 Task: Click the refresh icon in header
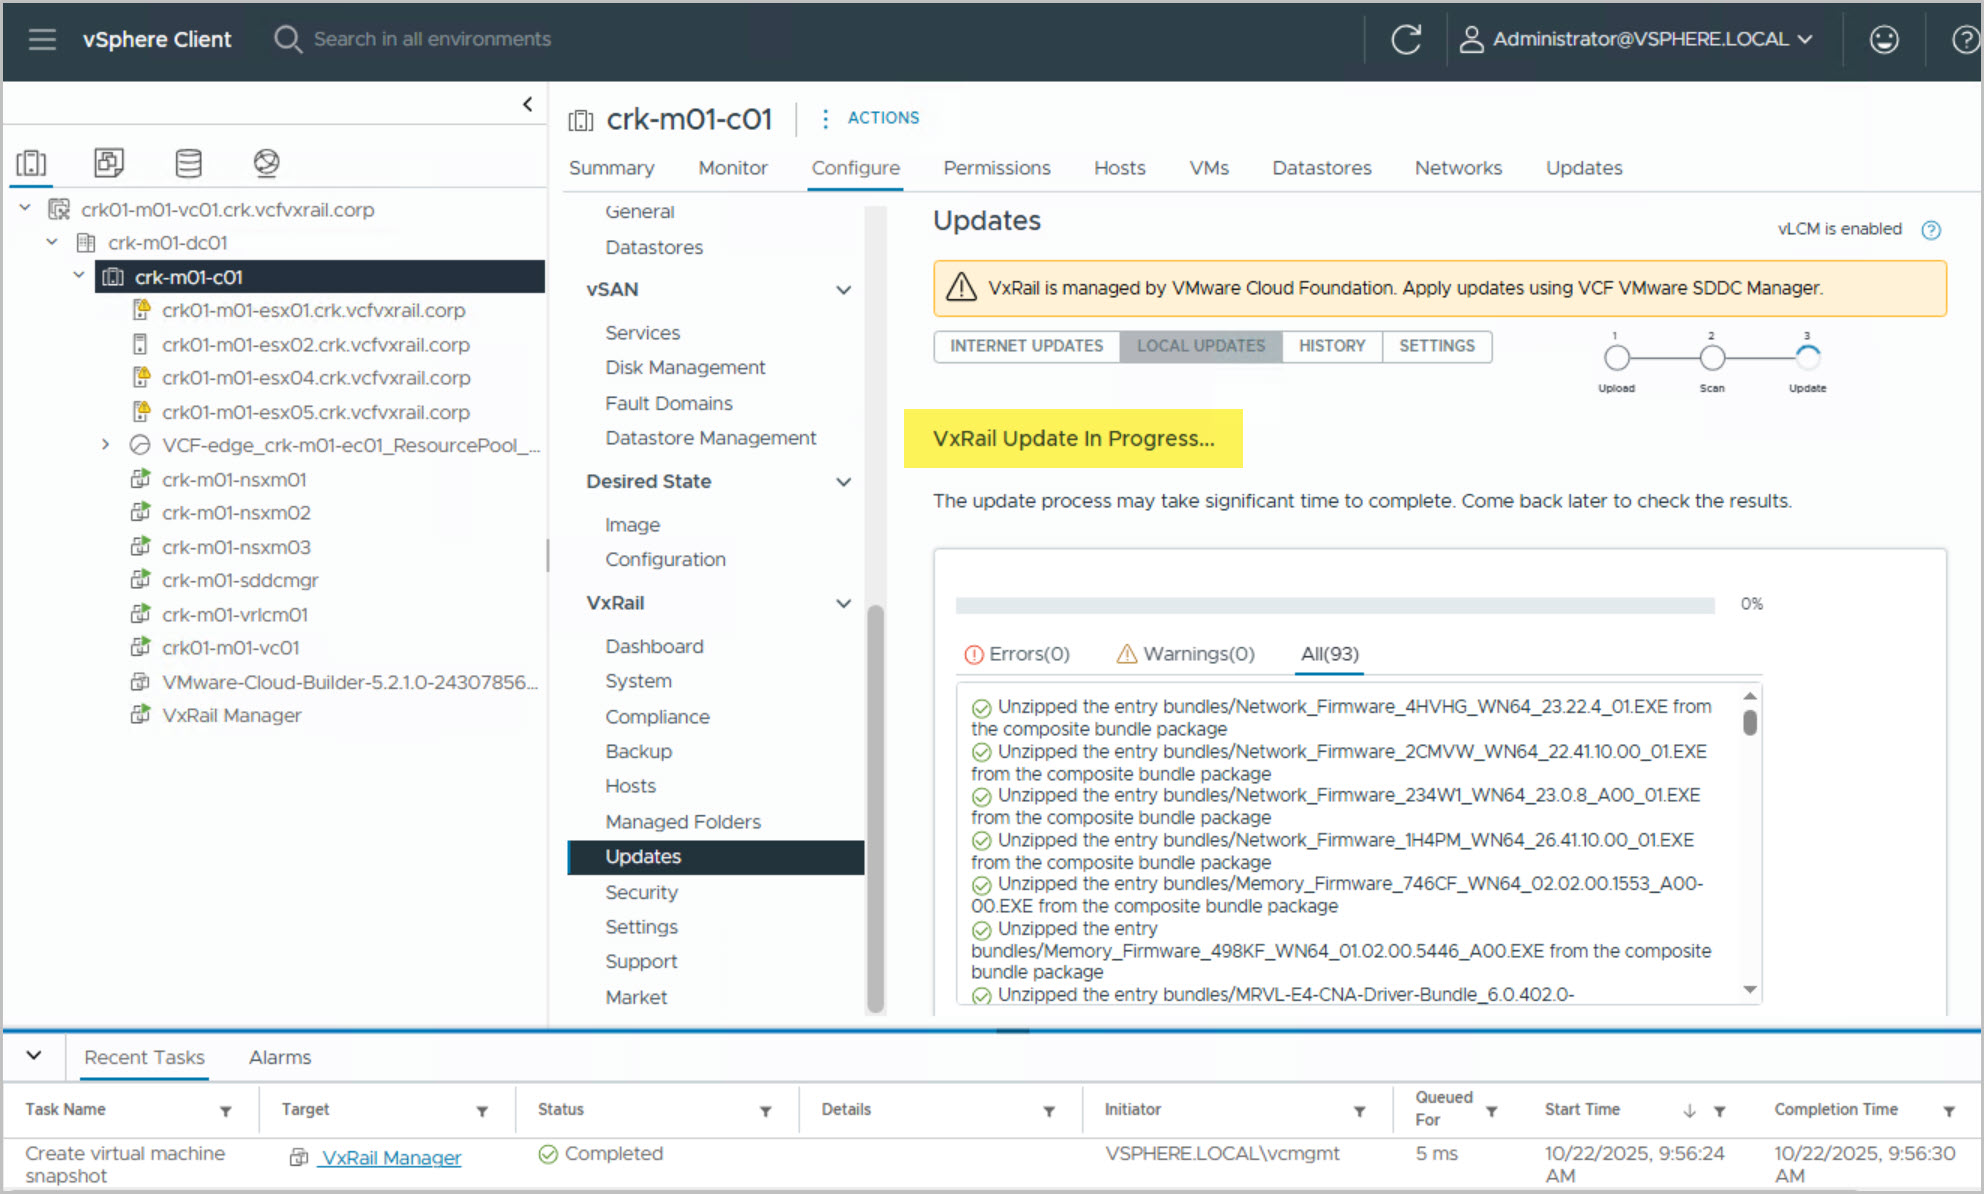tap(1406, 39)
